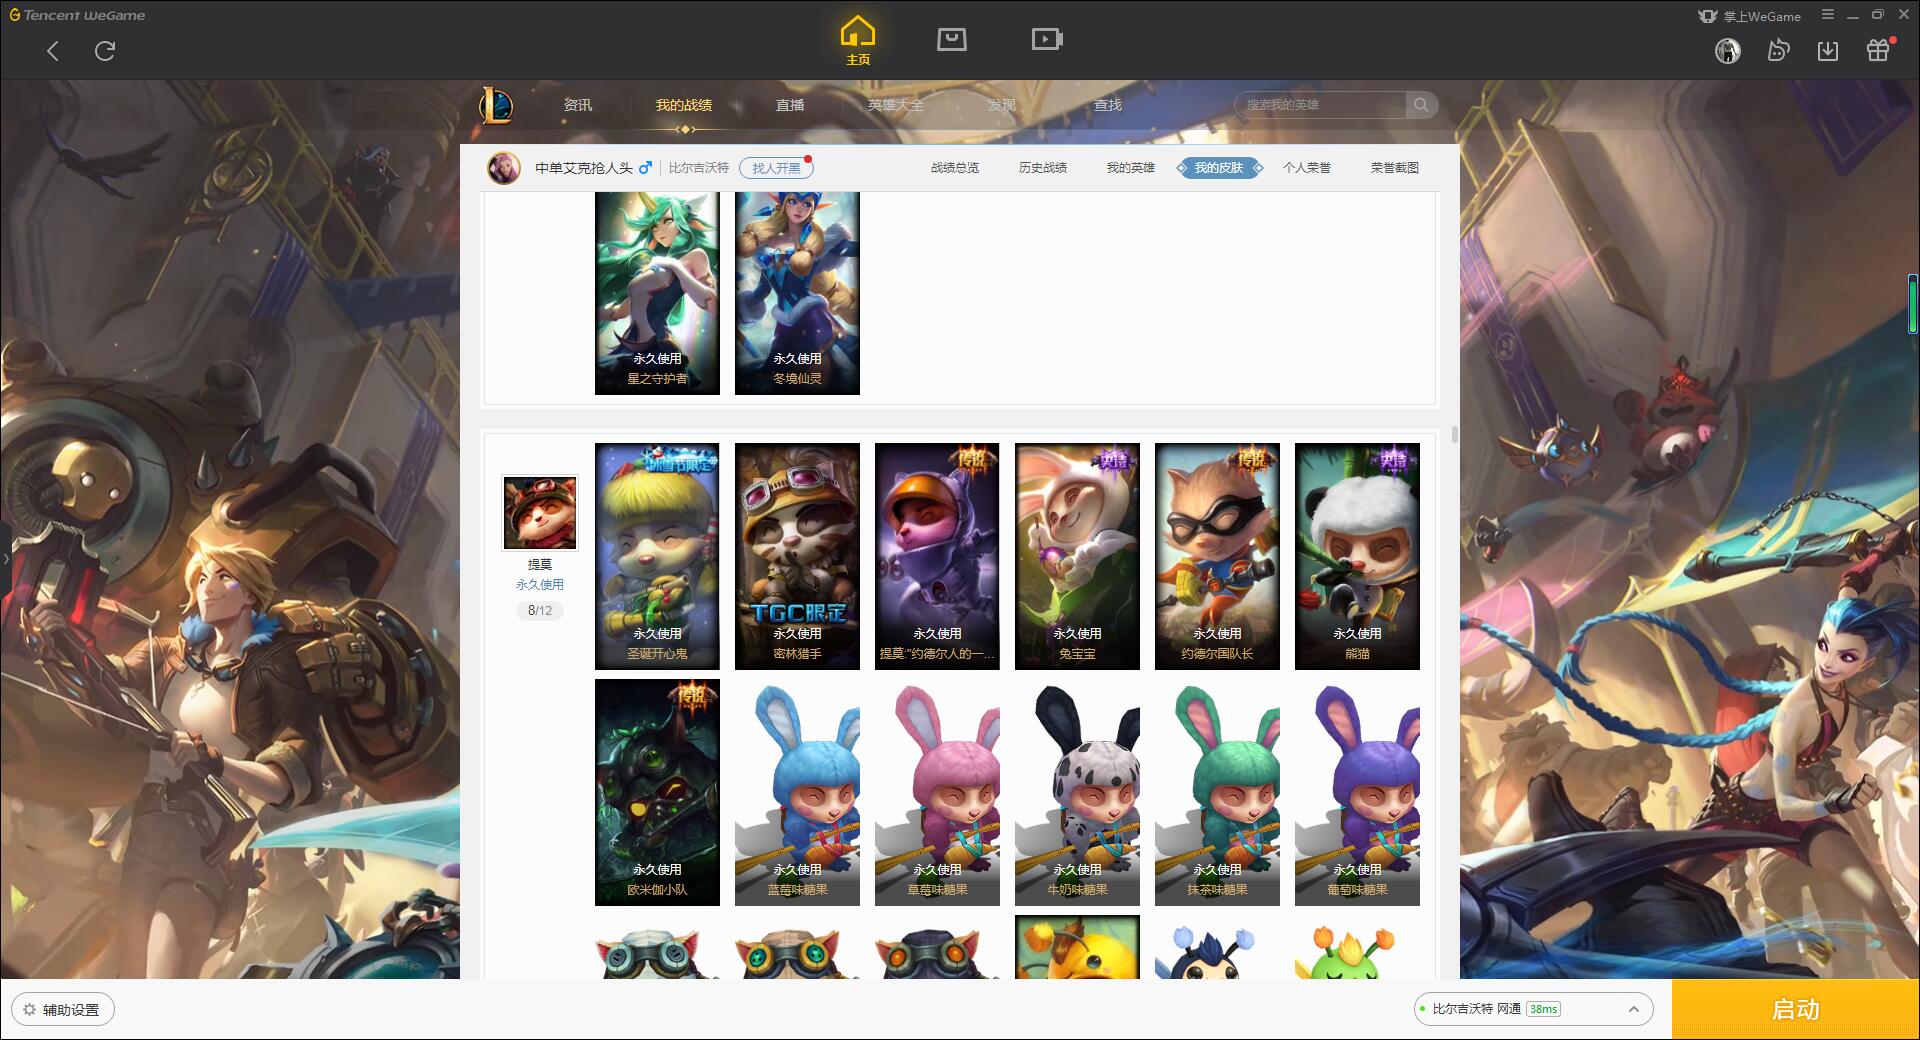The height and width of the screenshot is (1040, 1920).
Task: Open the 草莓味糖果 chroma card
Action: click(x=937, y=792)
